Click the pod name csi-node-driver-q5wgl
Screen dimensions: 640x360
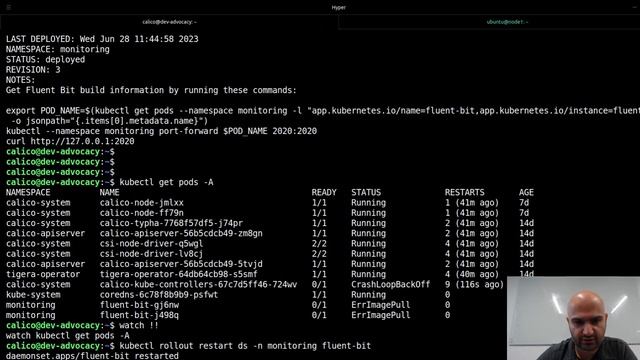coord(151,244)
